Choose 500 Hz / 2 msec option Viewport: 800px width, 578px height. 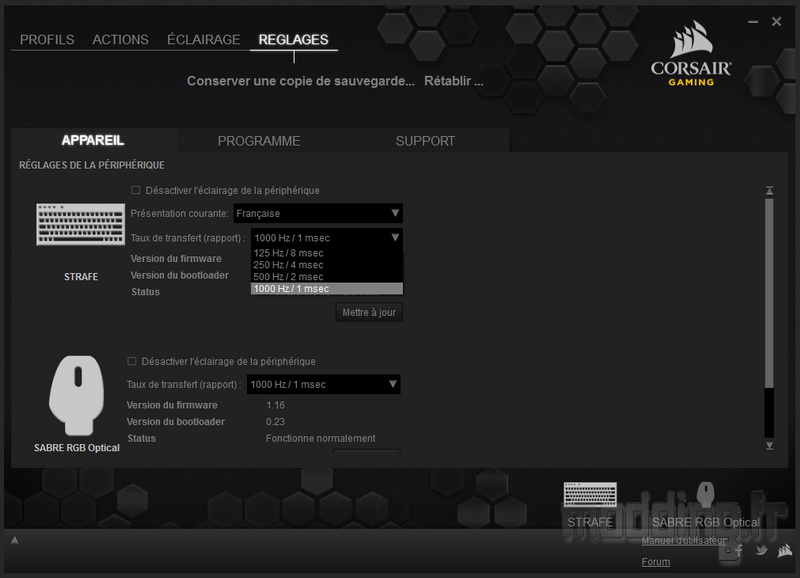click(x=327, y=277)
